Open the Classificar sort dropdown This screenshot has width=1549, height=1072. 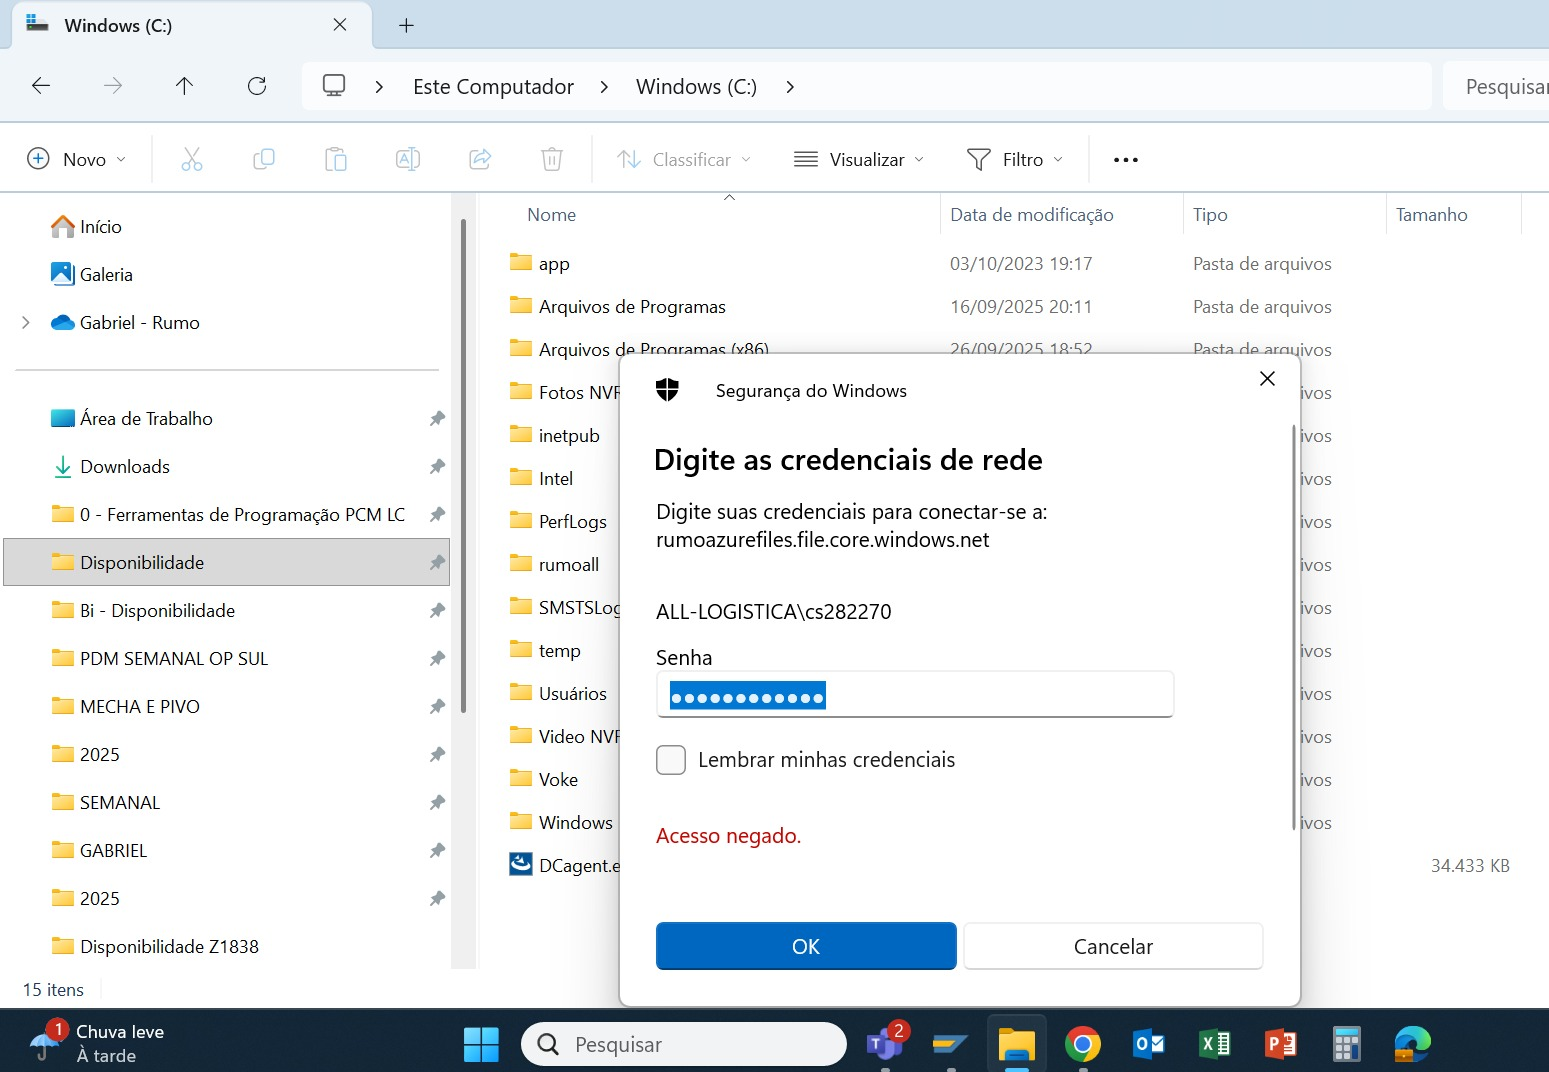(x=684, y=159)
